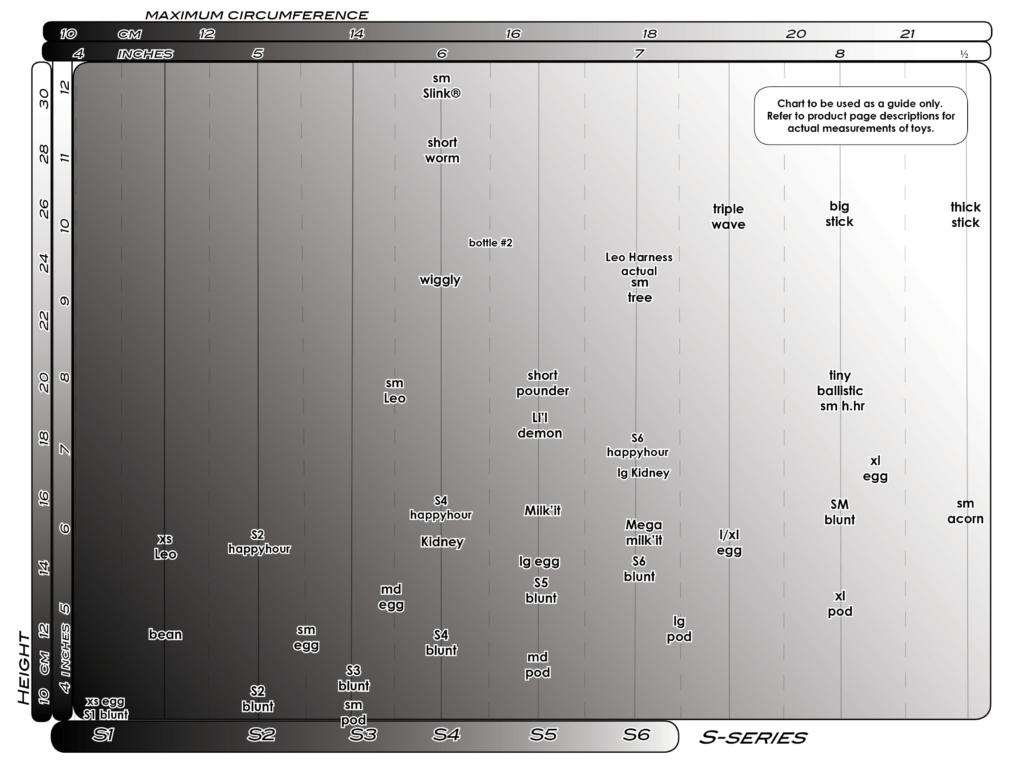This screenshot has height=772, width=1030.
Task: Click the 'sm Slink®' label
Action: click(x=441, y=86)
